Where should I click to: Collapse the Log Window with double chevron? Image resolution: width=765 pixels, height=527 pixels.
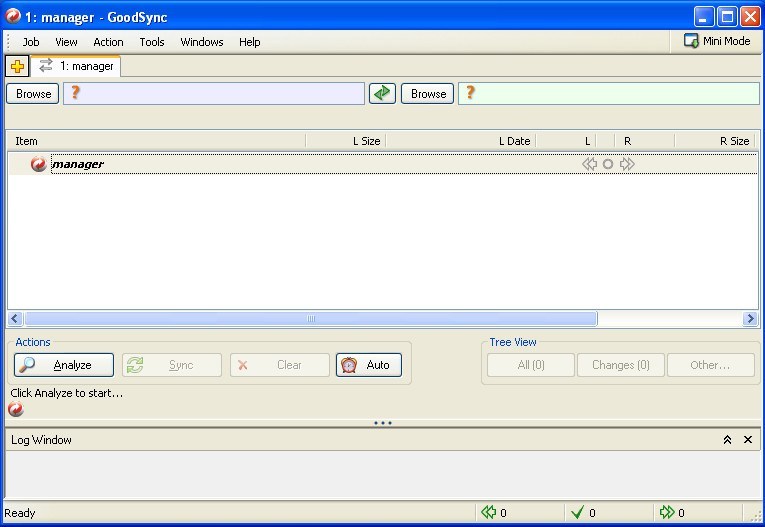click(727, 440)
